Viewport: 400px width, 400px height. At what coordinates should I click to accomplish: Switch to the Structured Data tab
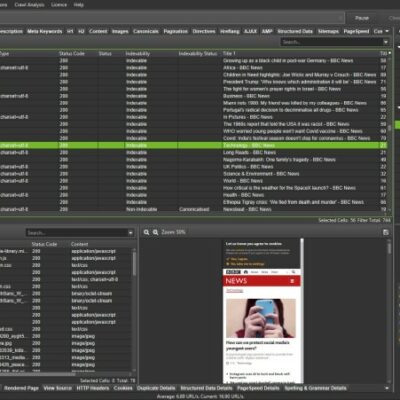click(295, 31)
